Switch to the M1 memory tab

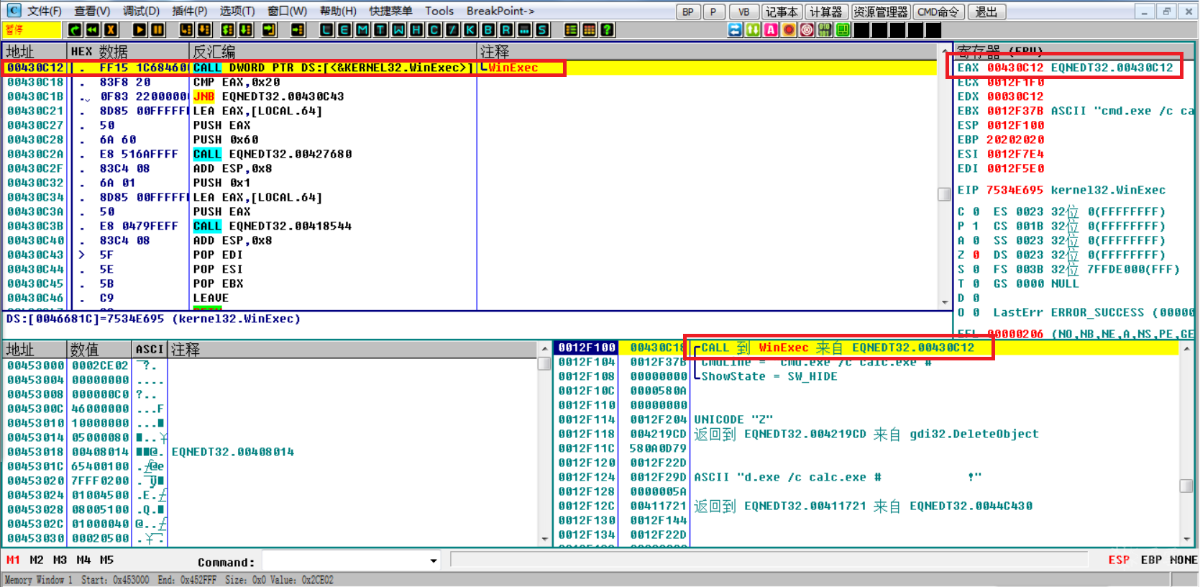pyautogui.click(x=14, y=560)
